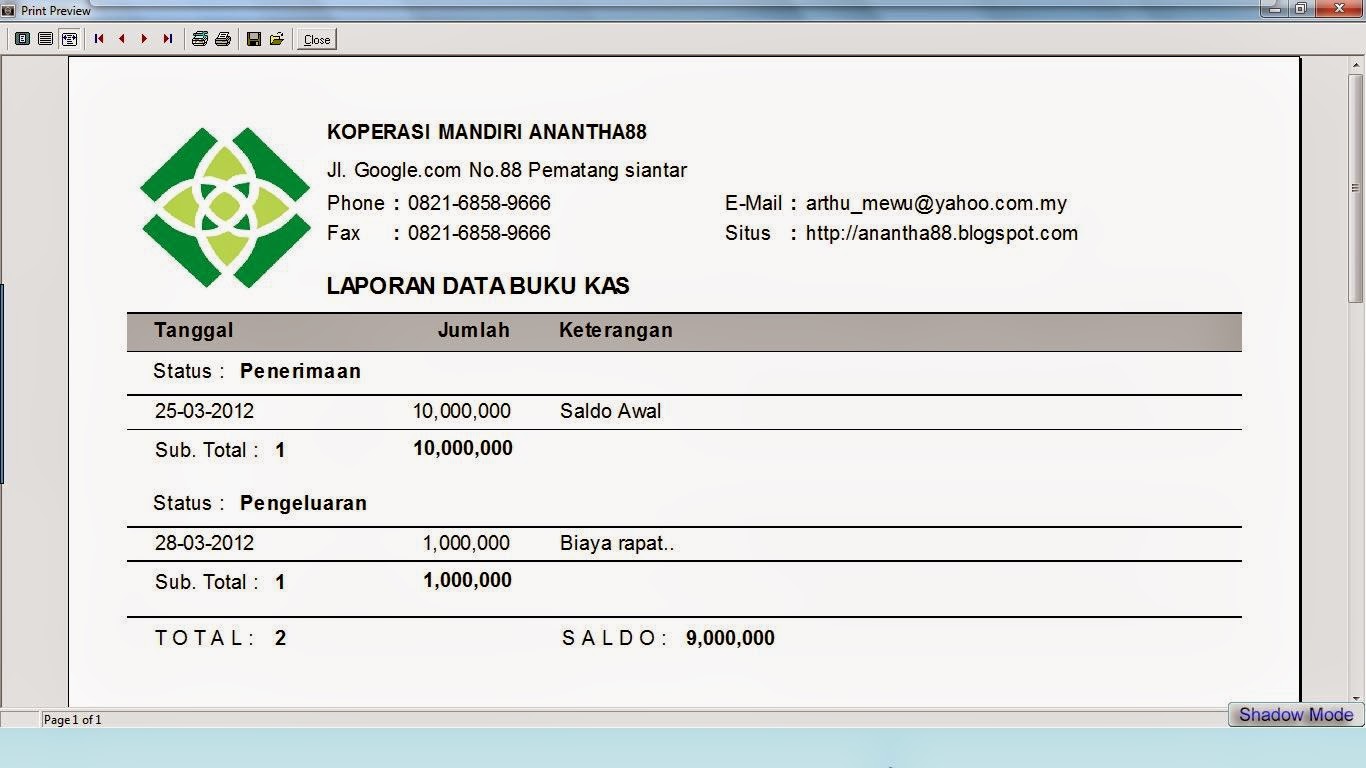The width and height of the screenshot is (1366, 768).
Task: Click the phone number next to Phone label
Action: (x=479, y=203)
